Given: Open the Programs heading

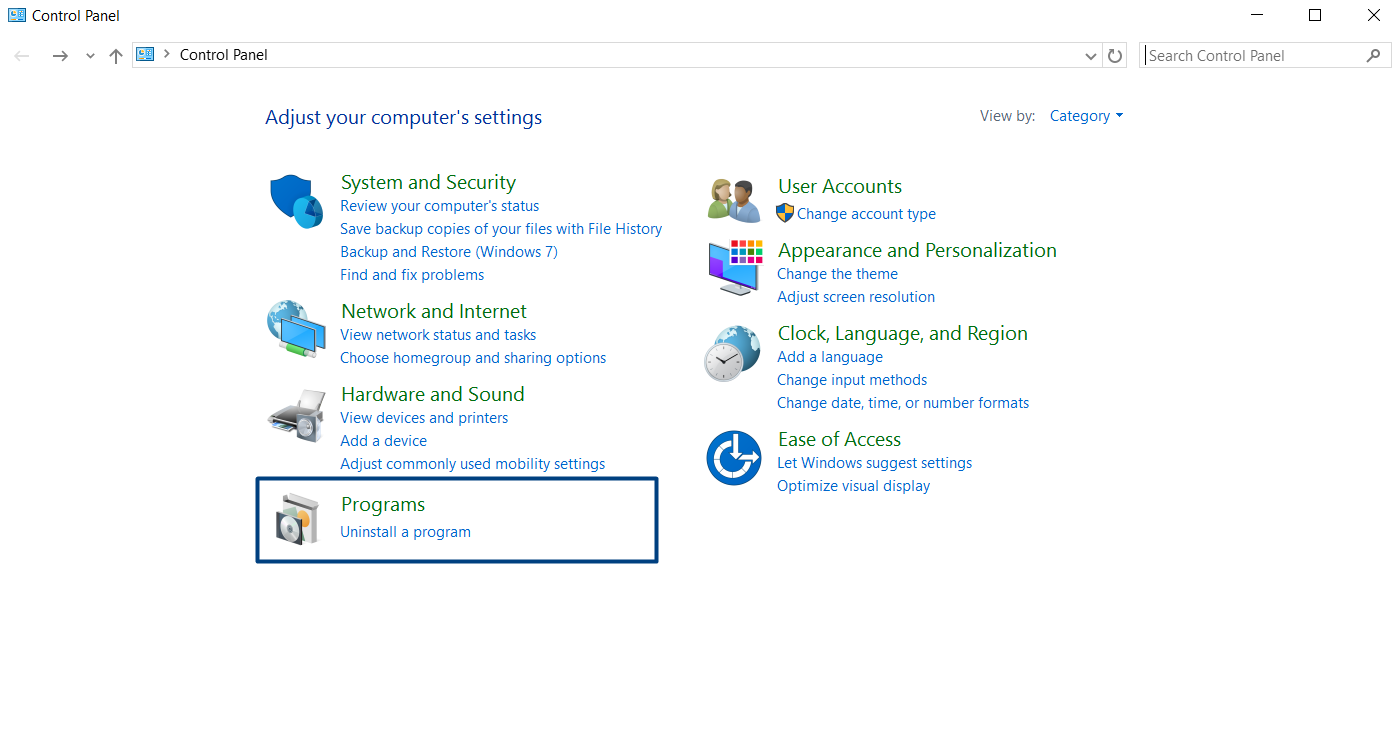Looking at the screenshot, I should 383,504.
